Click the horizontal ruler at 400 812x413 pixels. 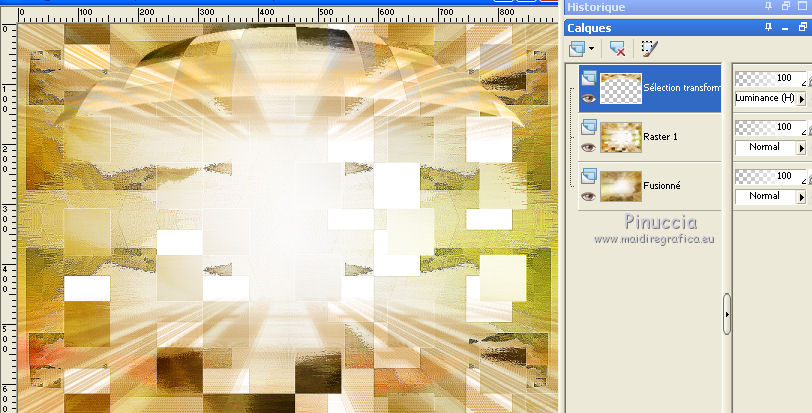[266, 12]
